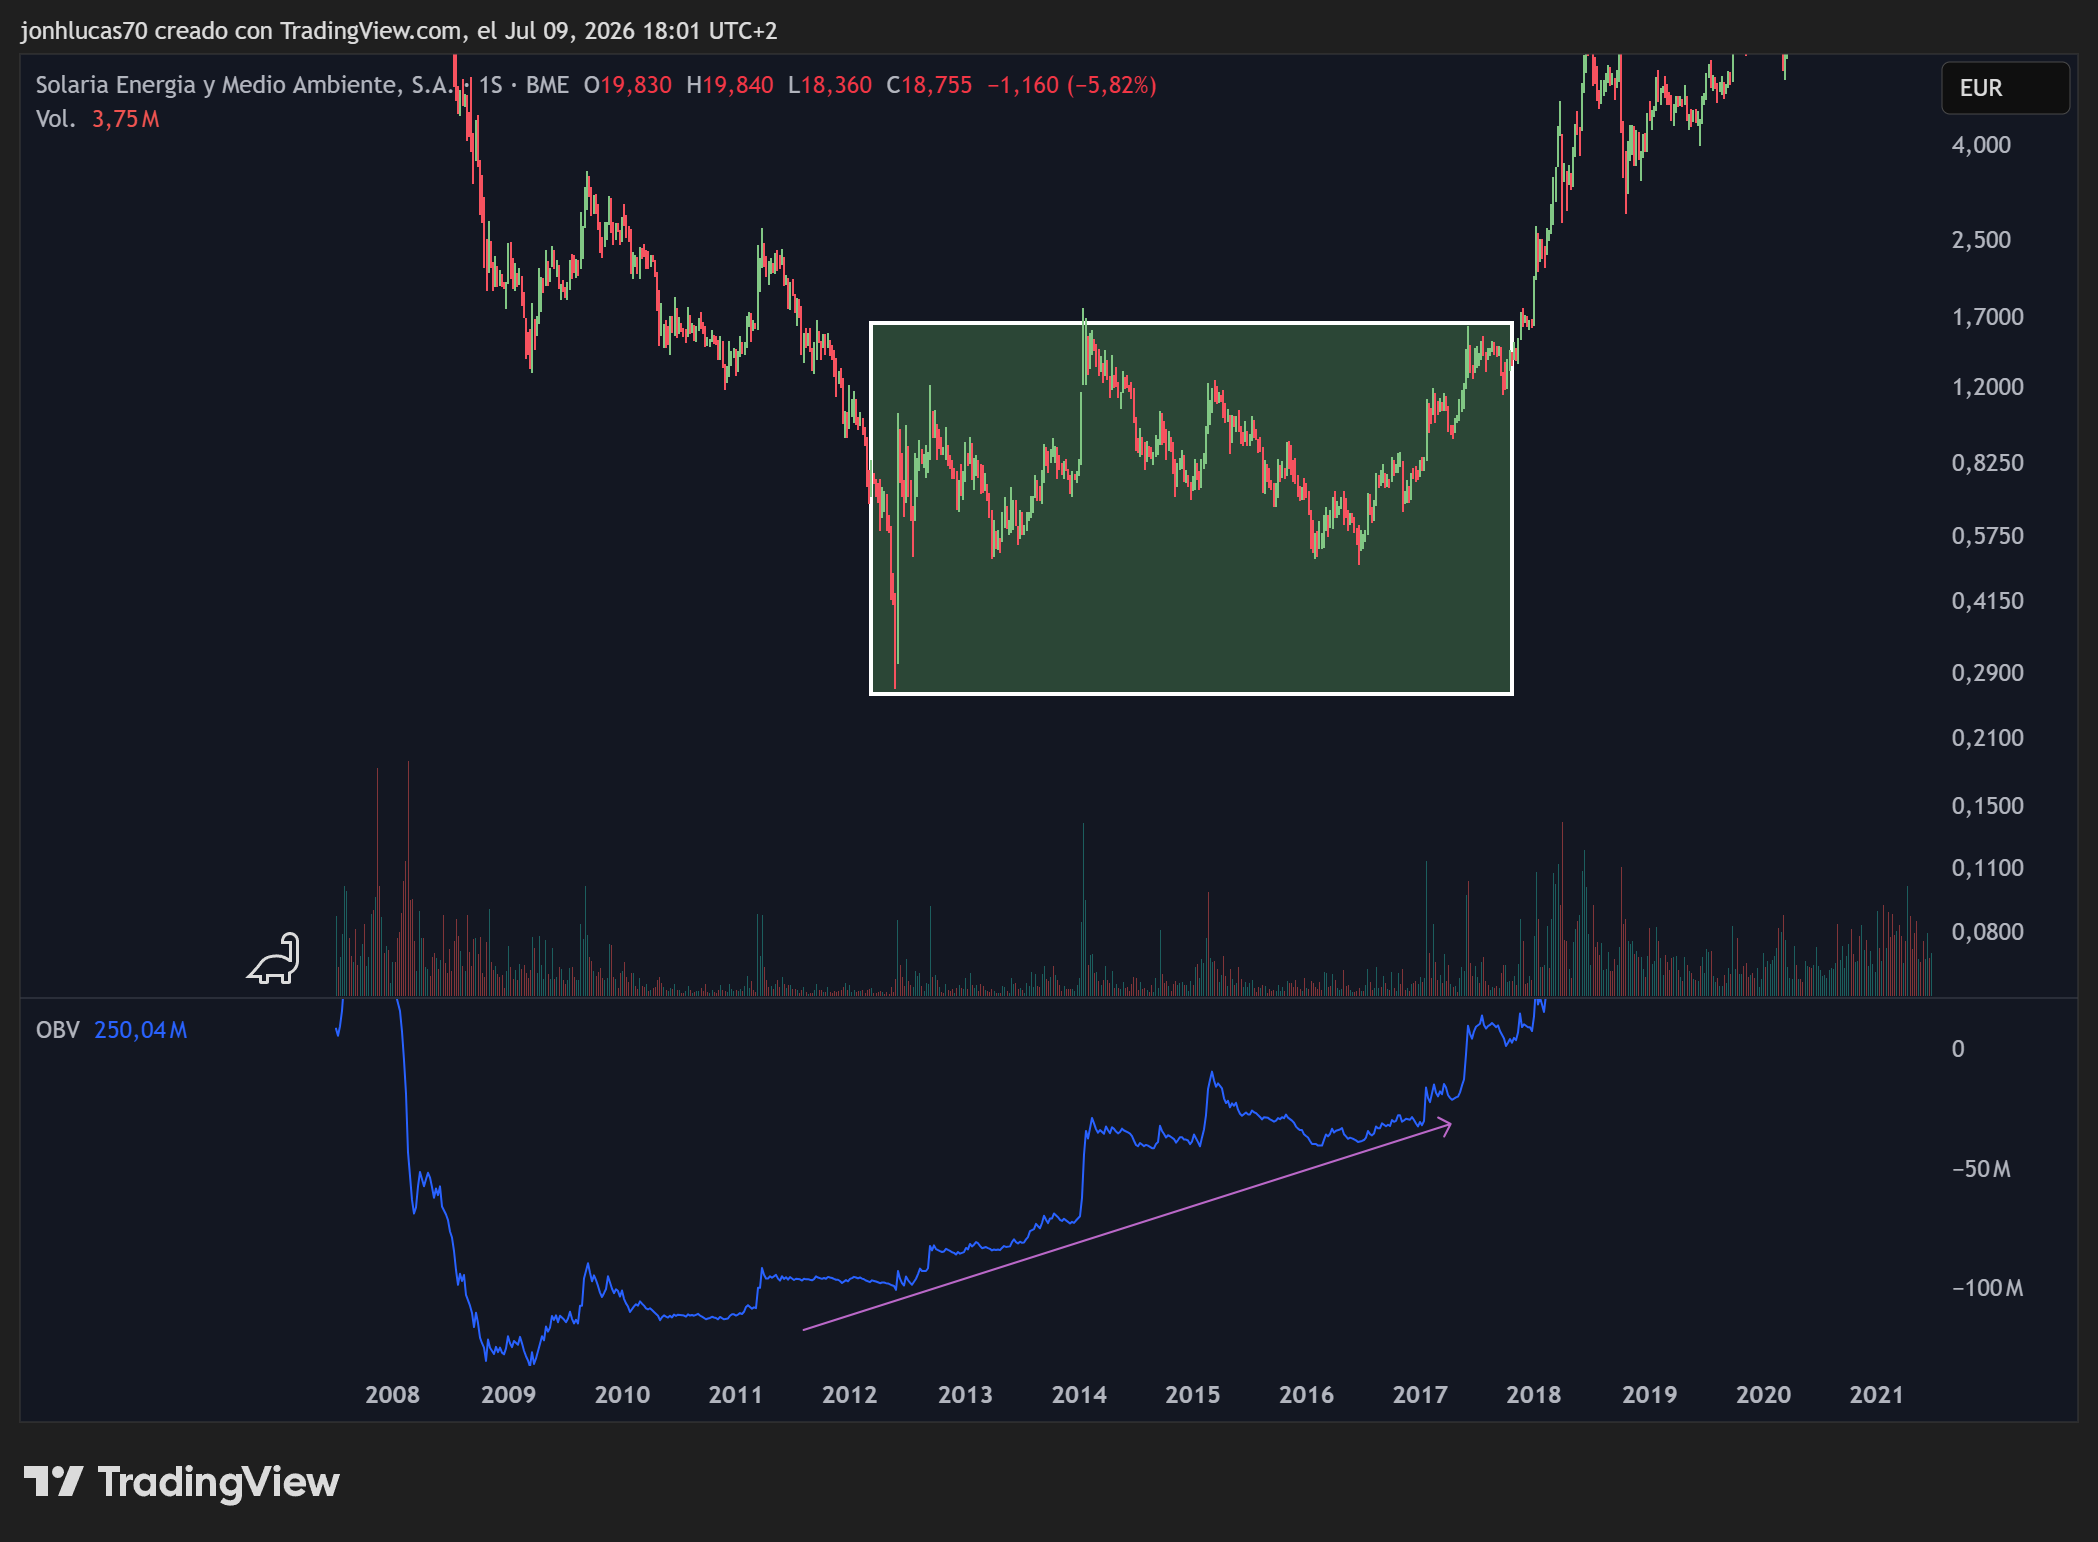Click the TradingView logo icon
The width and height of the screenshot is (2098, 1542).
(54, 1481)
